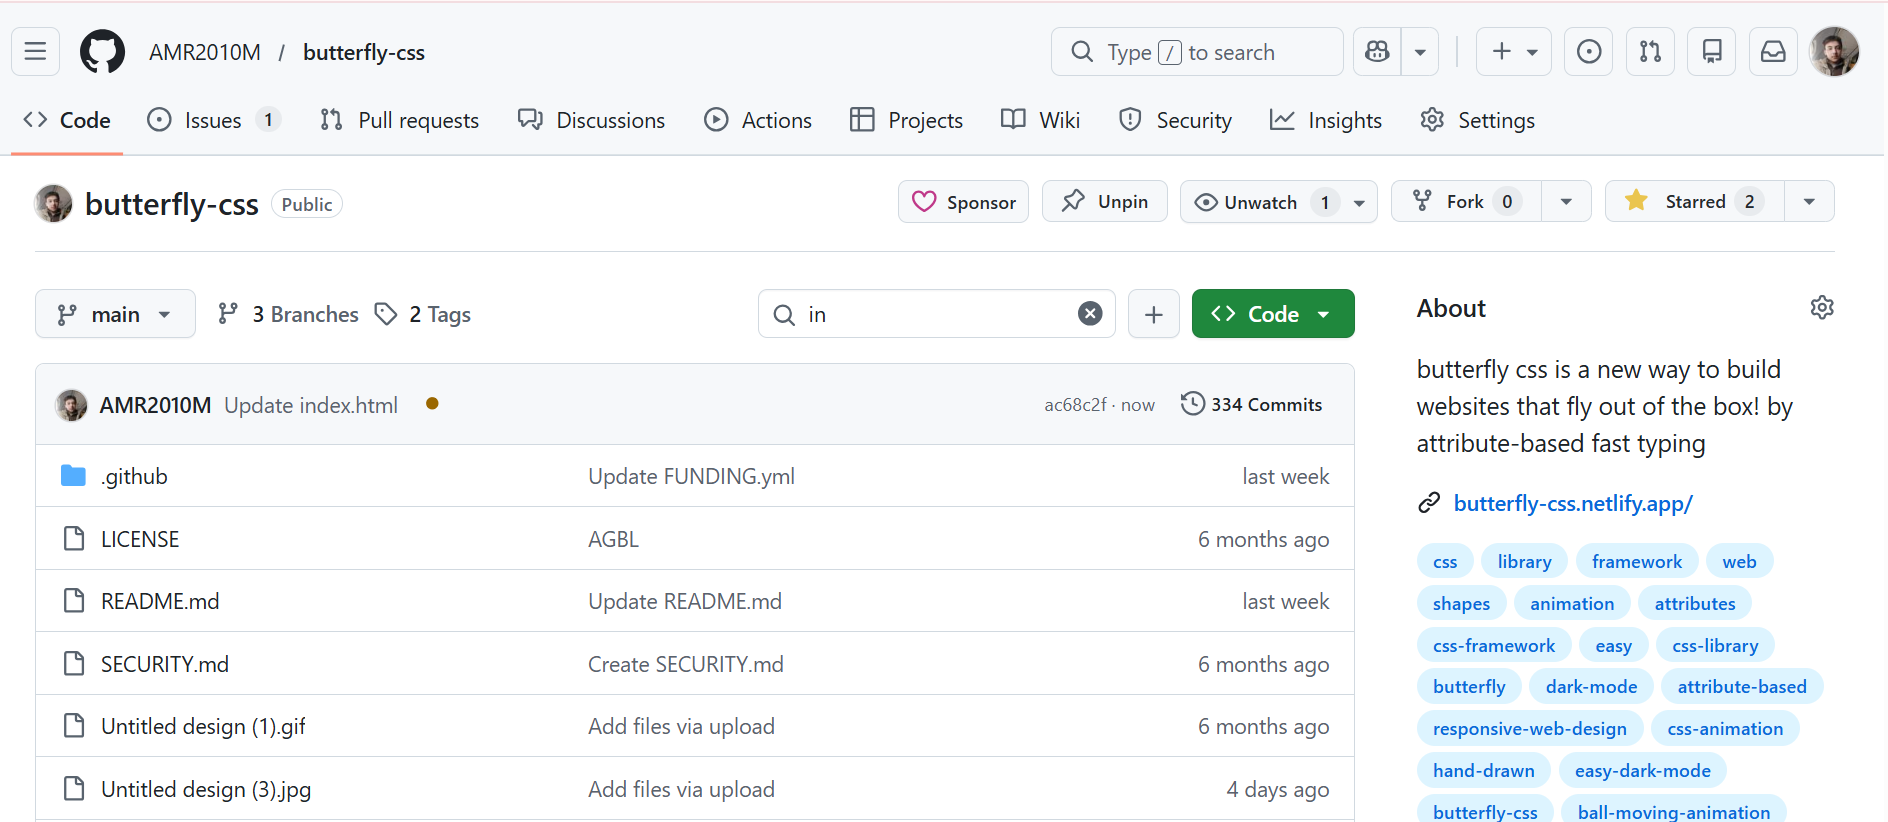Image resolution: width=1888 pixels, height=822 pixels.
Task: Open the hamburger navigation menu
Action: [x=35, y=51]
